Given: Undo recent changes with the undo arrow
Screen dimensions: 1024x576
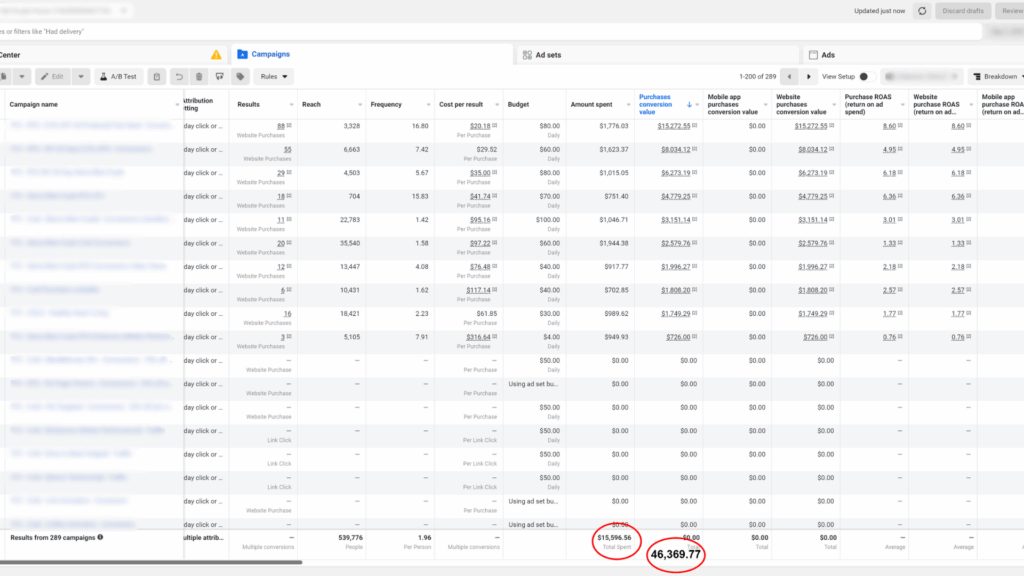Looking at the screenshot, I should click(179, 76).
